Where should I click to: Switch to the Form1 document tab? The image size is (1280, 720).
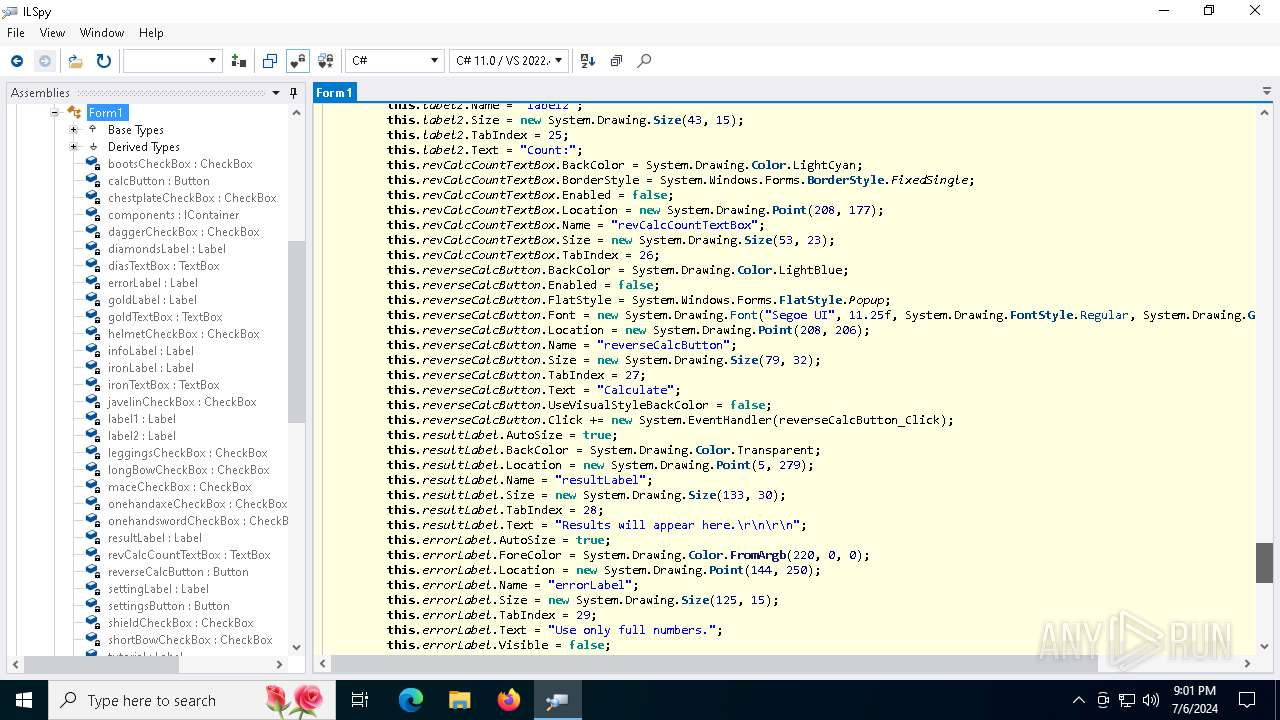pyautogui.click(x=334, y=92)
